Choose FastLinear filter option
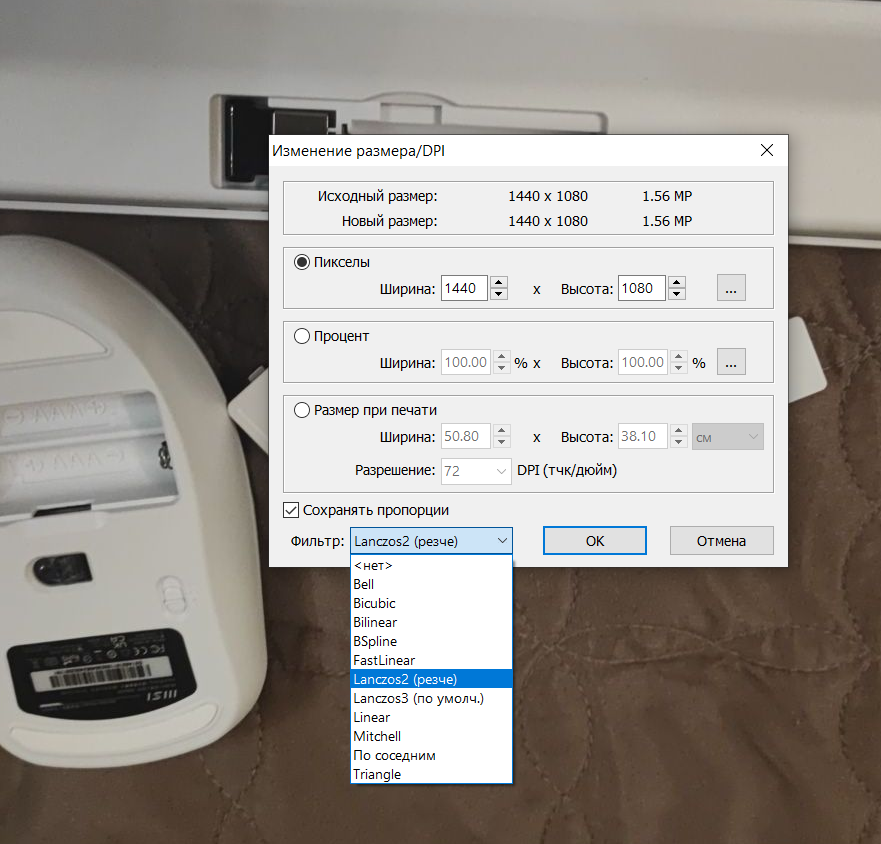 [x=431, y=660]
